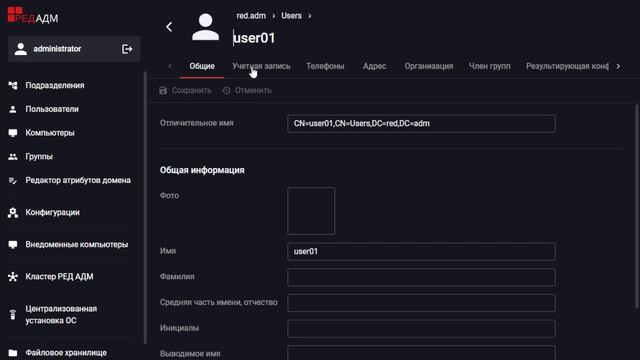Click the Отличительное имя field
This screenshot has width=640, height=360.
[x=421, y=124]
